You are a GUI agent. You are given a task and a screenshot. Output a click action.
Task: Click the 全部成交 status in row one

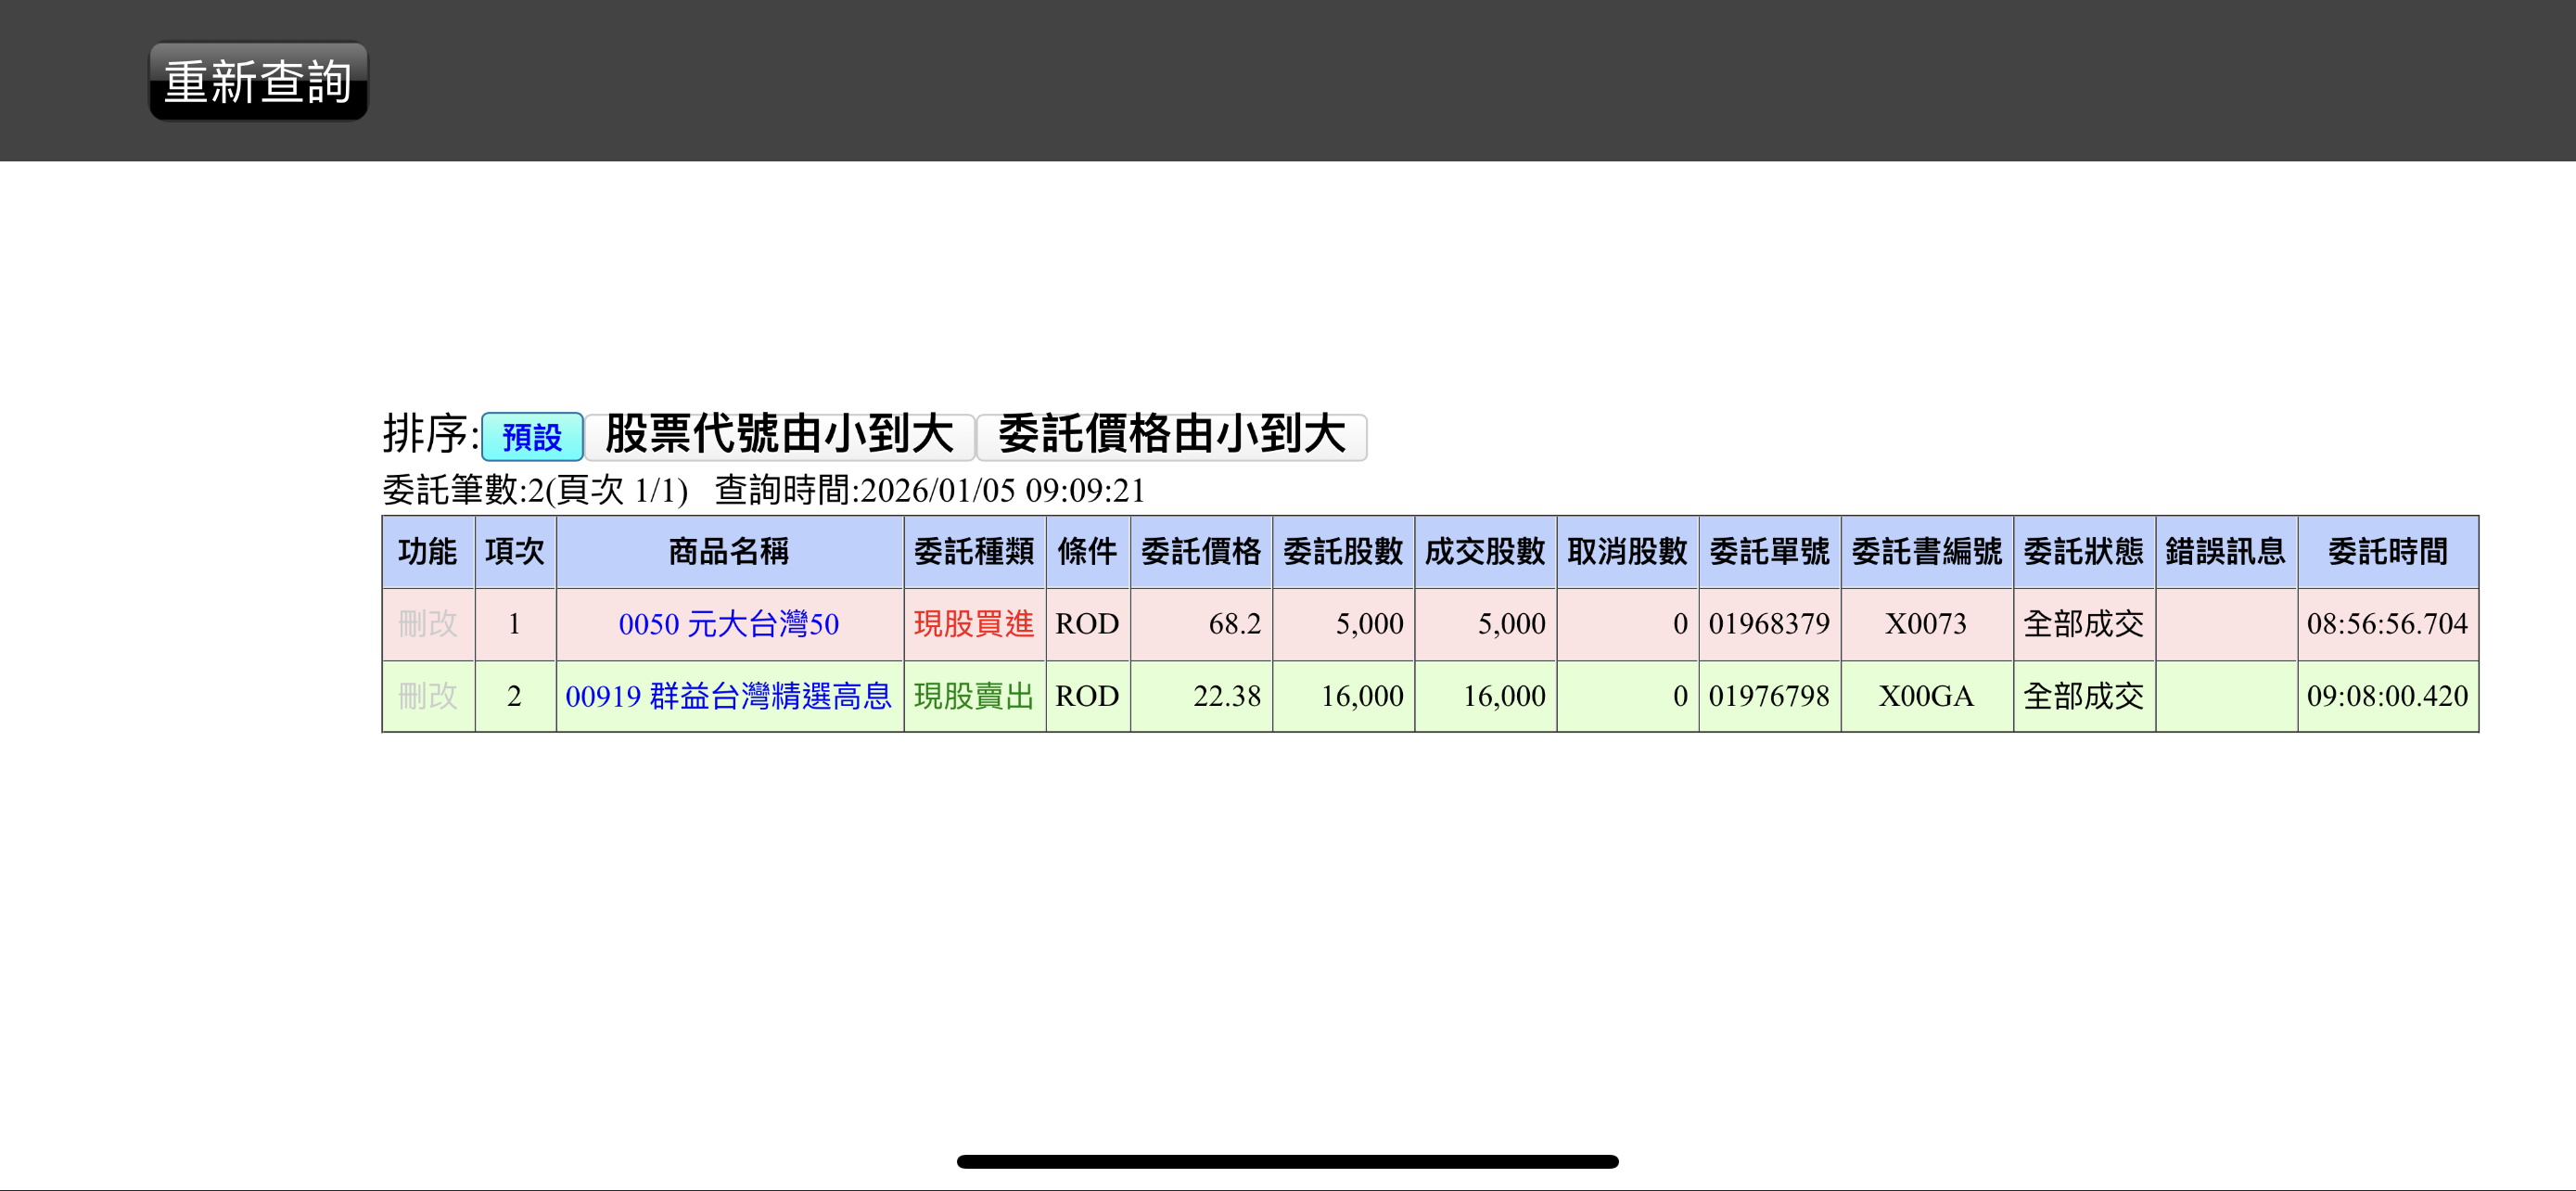click(2083, 624)
